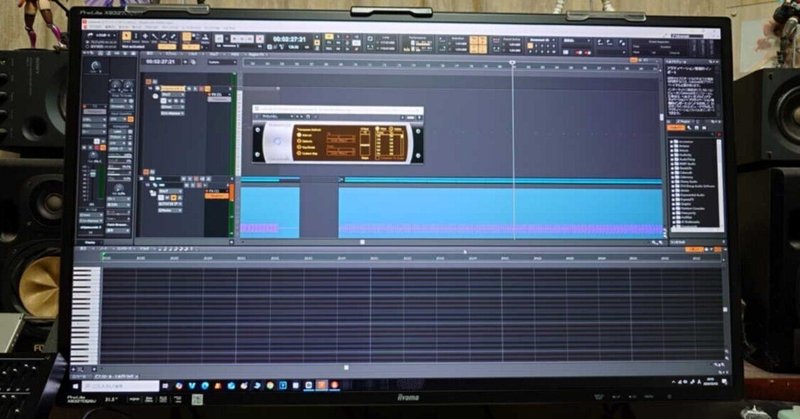Open the Custom track control dropdown

[222, 62]
